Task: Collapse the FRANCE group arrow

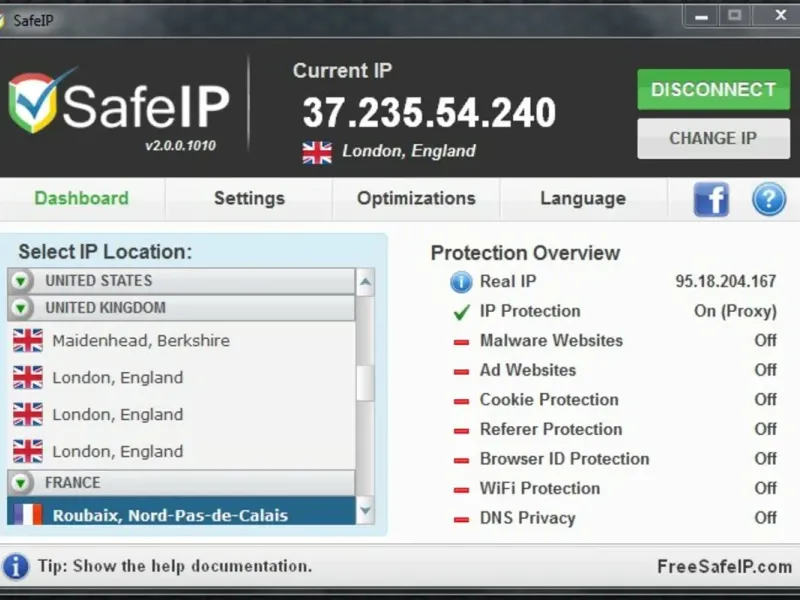Action: click(21, 483)
